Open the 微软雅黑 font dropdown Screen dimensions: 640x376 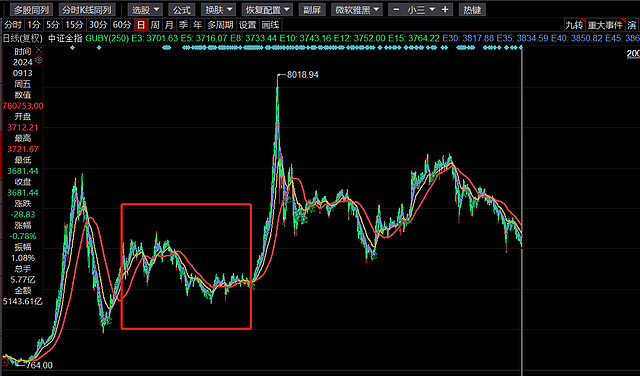pos(357,9)
